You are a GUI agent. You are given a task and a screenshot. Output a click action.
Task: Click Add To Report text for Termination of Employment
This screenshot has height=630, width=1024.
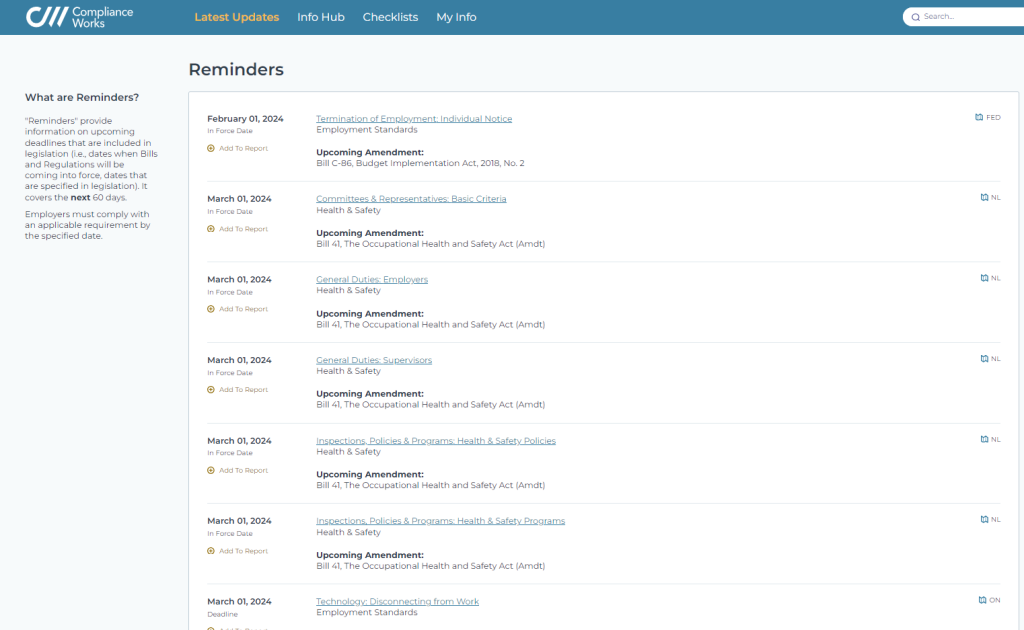(243, 148)
